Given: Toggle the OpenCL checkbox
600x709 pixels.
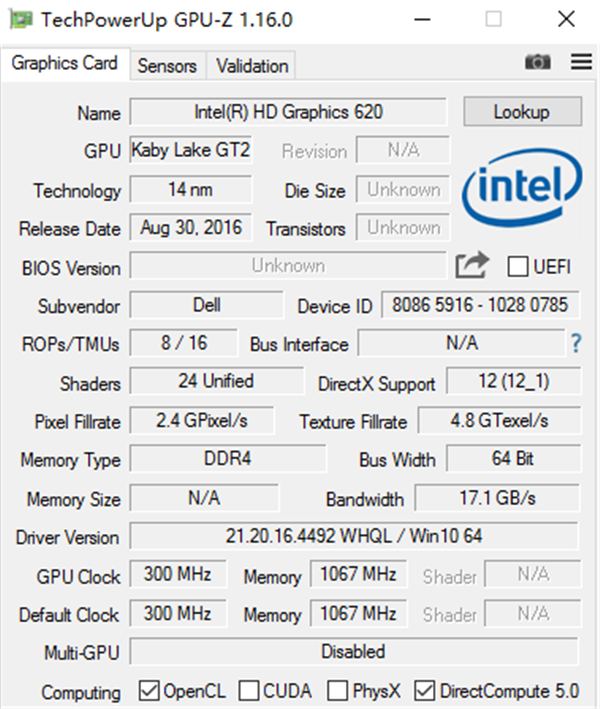Looking at the screenshot, I should click(x=149, y=691).
